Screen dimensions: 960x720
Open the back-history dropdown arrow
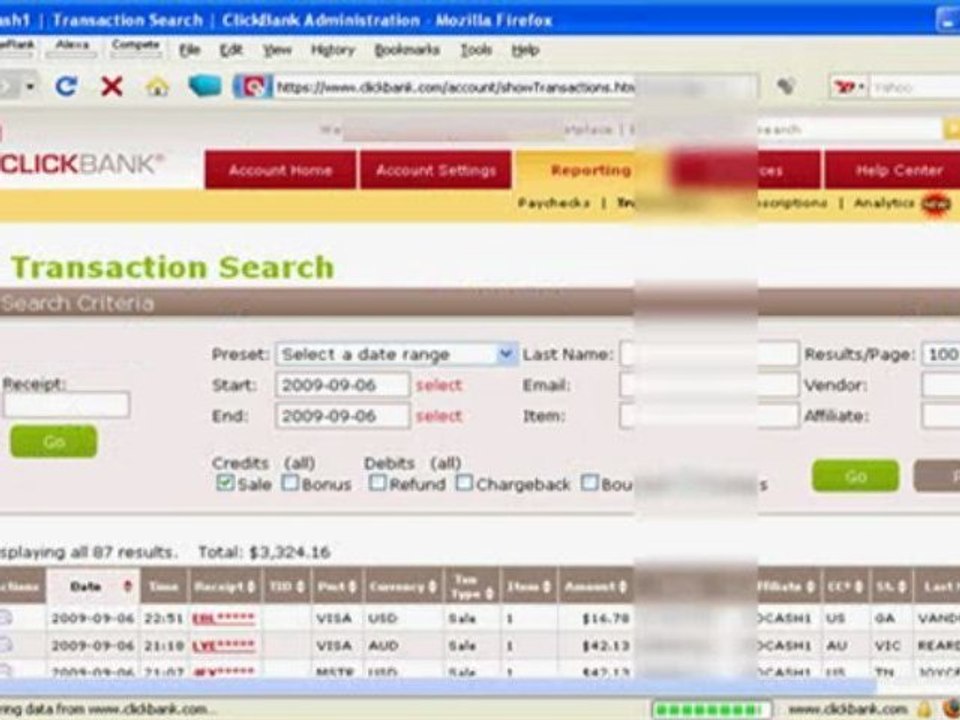[x=29, y=86]
